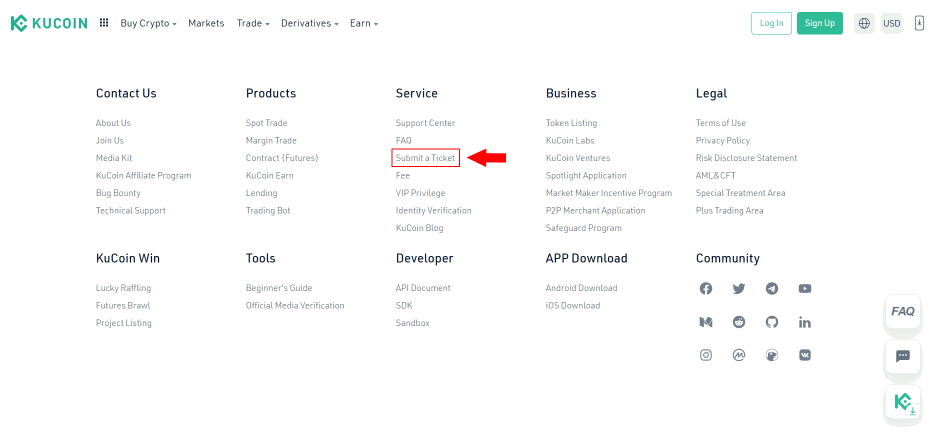Click the Sign Up button
Screen dimensions: 935x433
[x=819, y=23]
